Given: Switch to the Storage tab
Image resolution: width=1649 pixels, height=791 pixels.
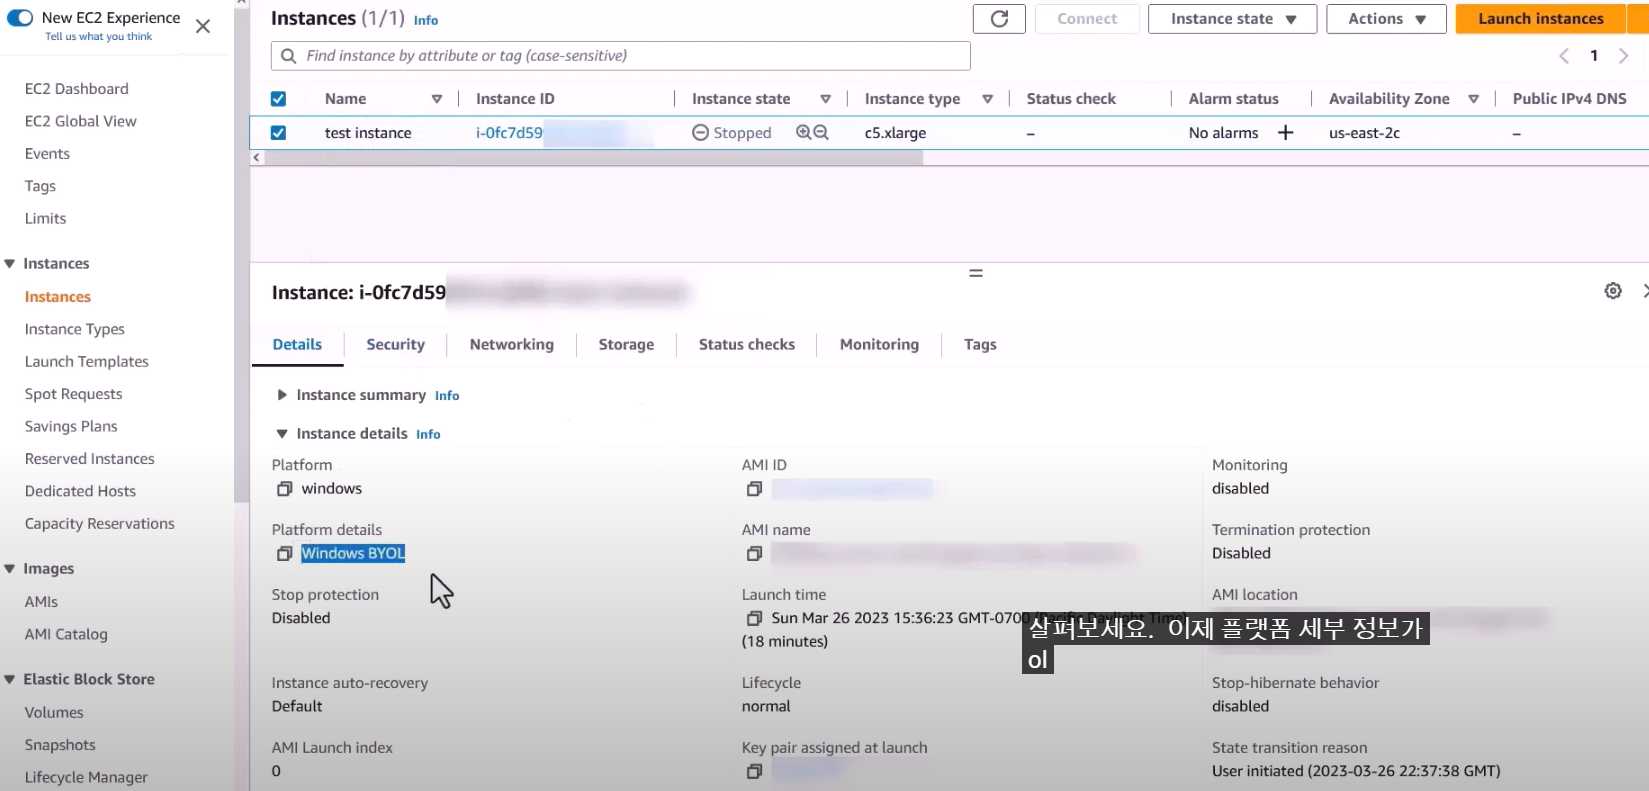Looking at the screenshot, I should (626, 344).
